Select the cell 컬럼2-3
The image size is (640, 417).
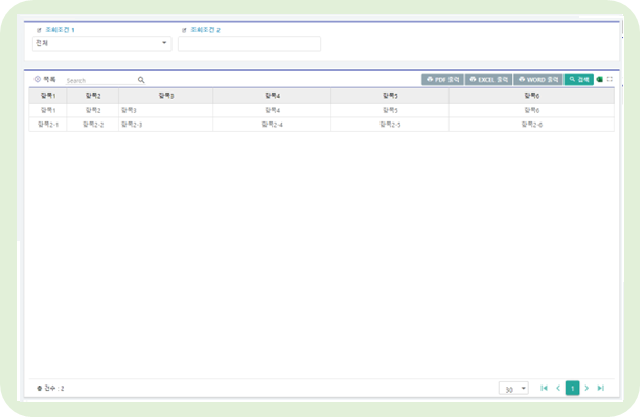click(166, 124)
